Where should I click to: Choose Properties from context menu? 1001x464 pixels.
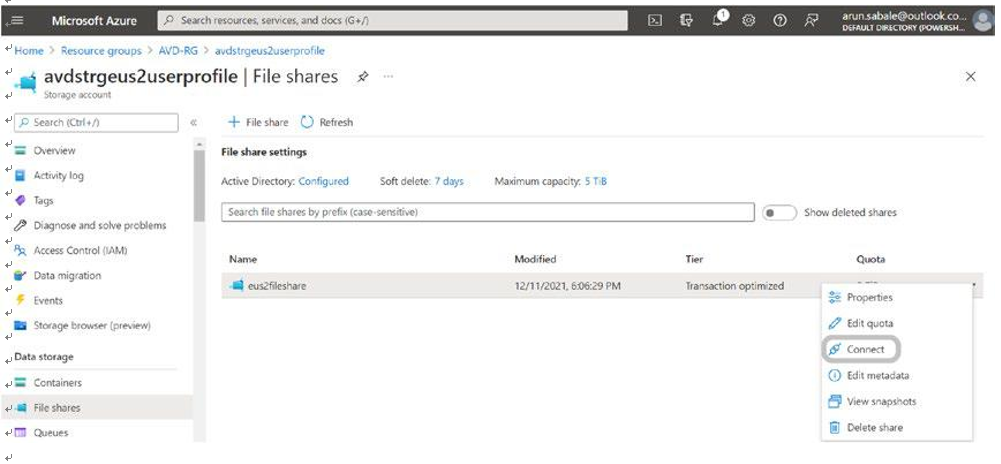point(869,297)
